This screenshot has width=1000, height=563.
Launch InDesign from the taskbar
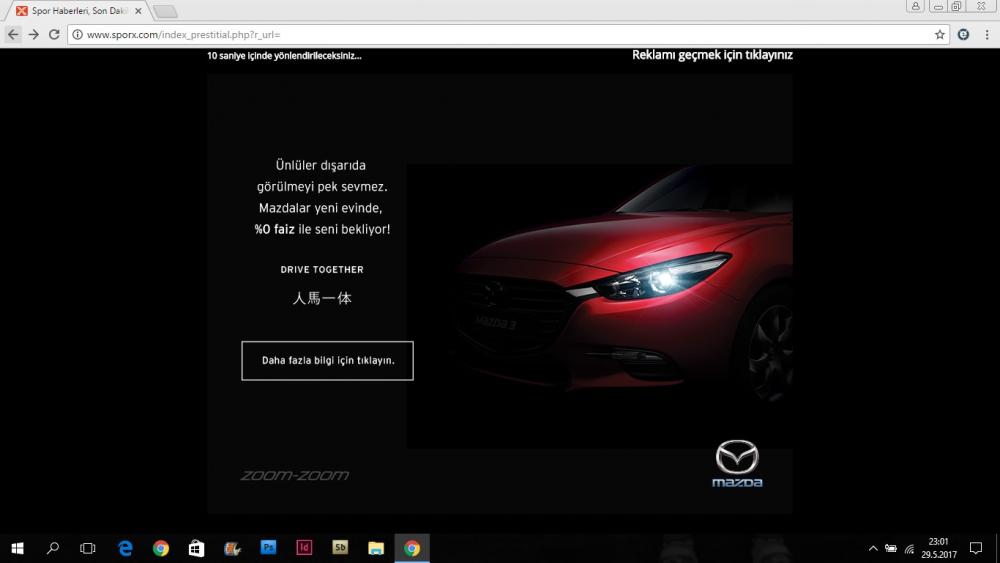pyautogui.click(x=304, y=548)
